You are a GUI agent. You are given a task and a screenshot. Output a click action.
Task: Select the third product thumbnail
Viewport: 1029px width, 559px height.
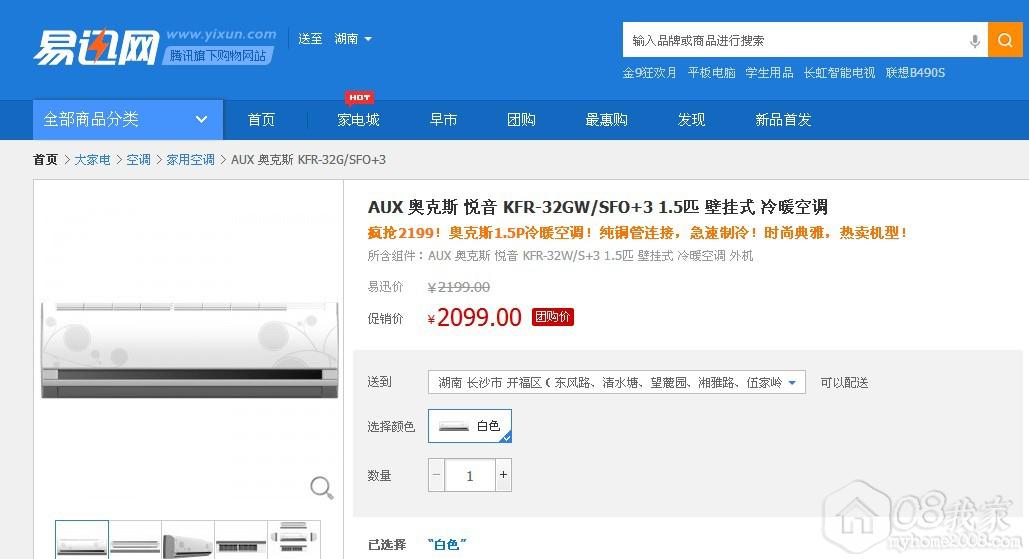click(187, 540)
